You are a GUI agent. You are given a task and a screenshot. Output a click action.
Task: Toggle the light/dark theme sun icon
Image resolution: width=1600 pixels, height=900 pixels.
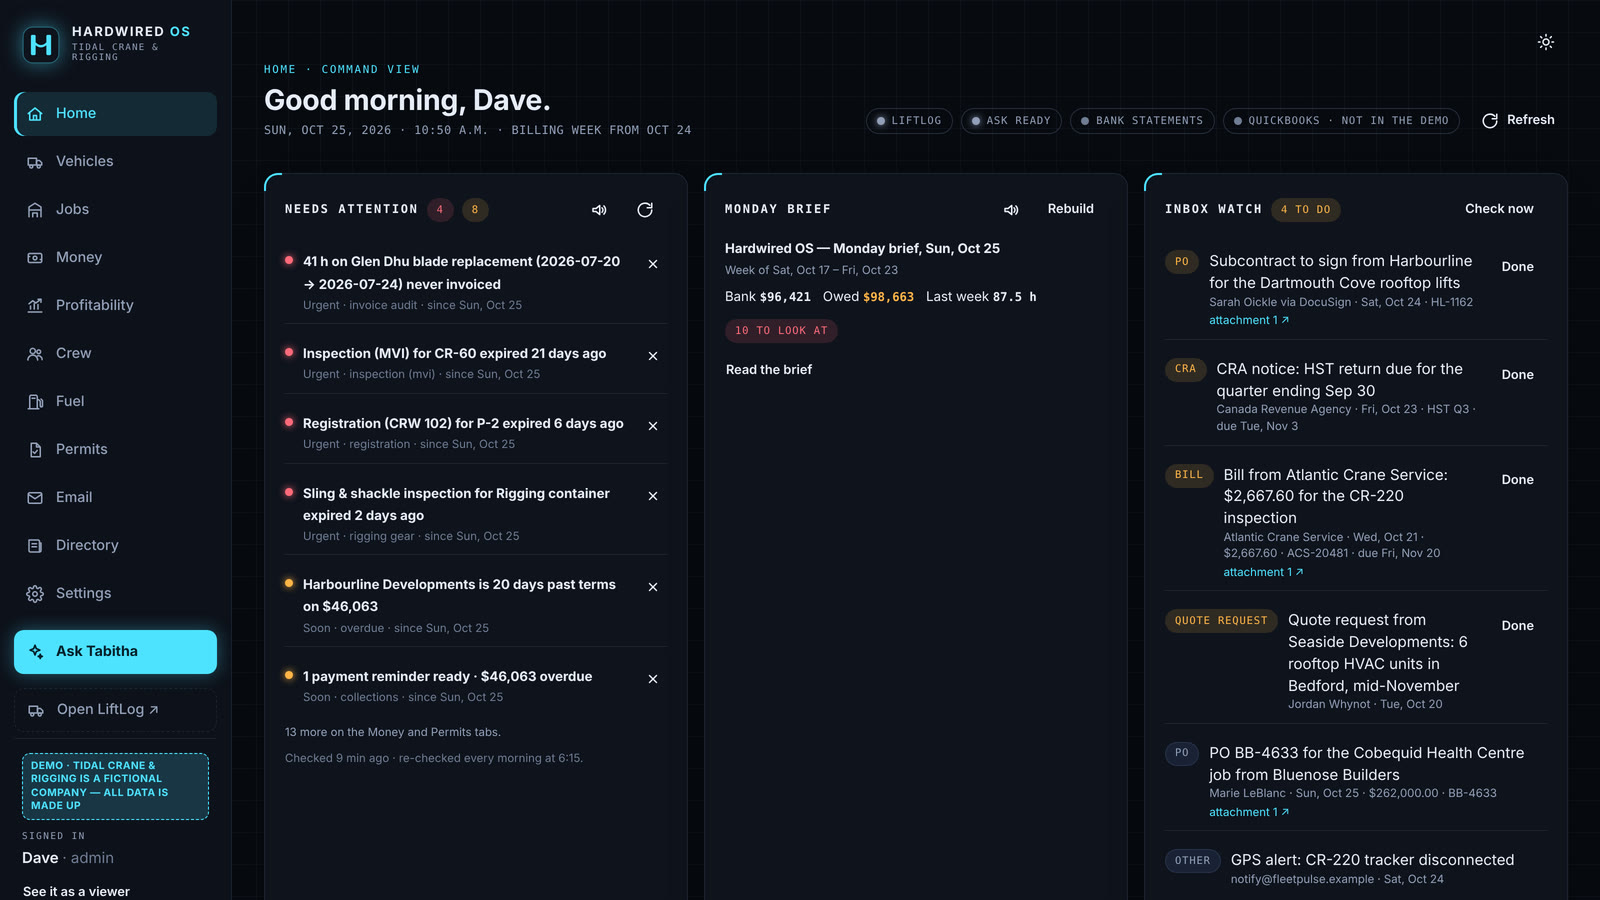coord(1546,42)
